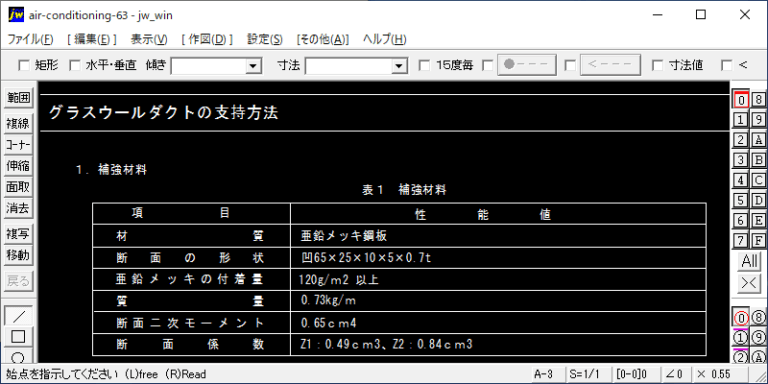The image size is (768, 384).
Task: Click layer button A (square)
Action: click(758, 140)
